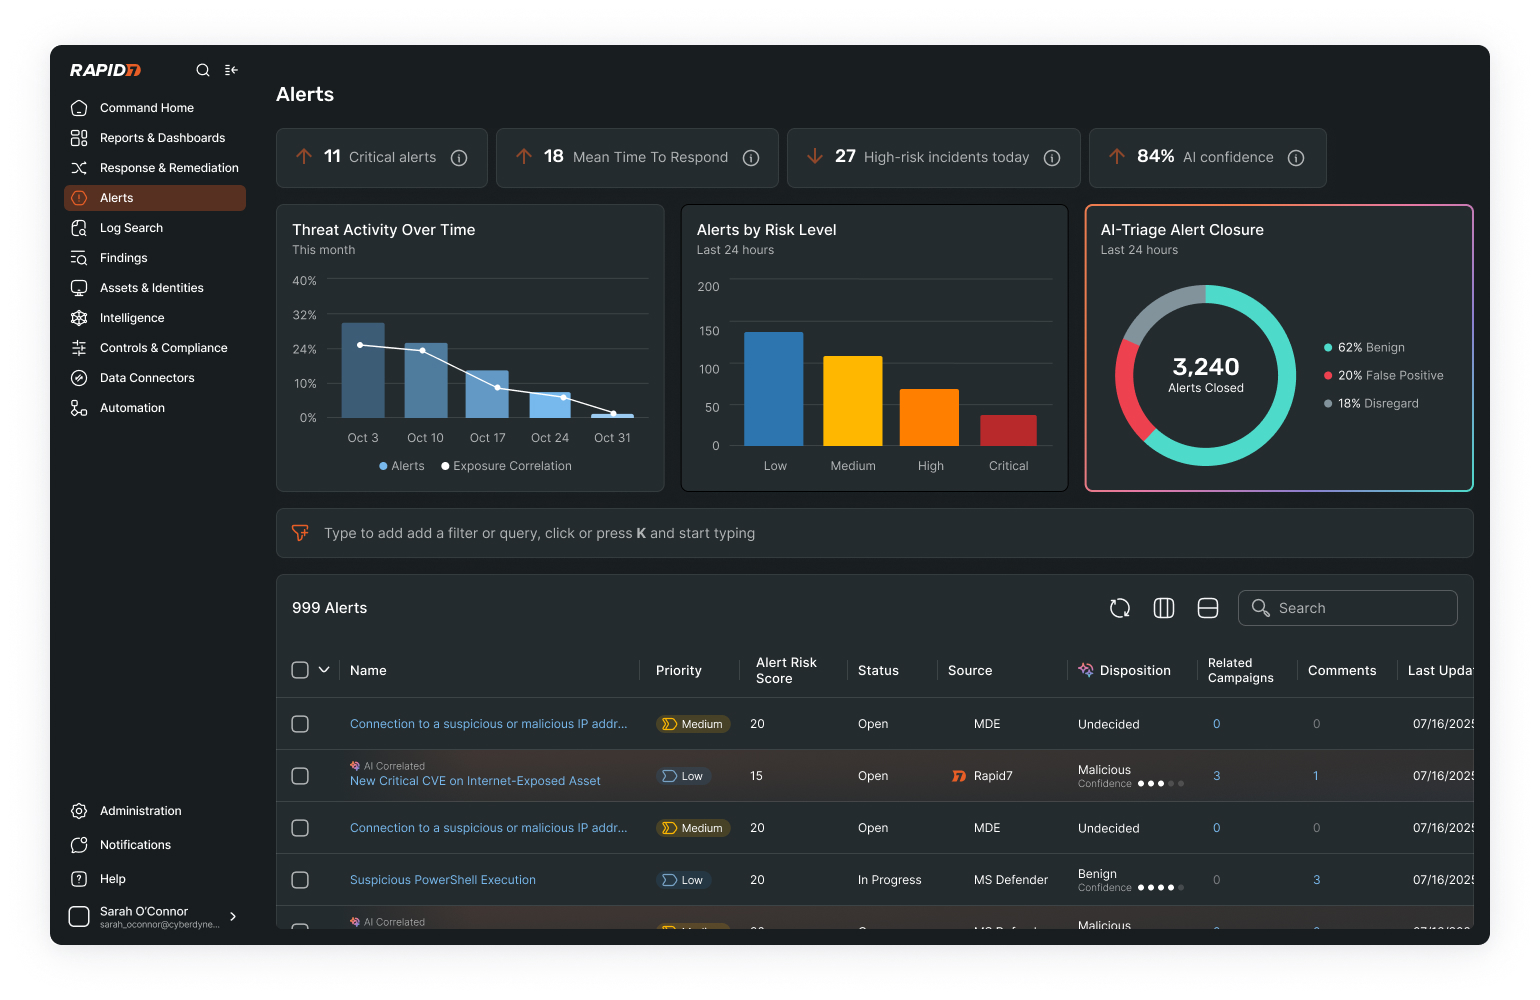Image resolution: width=1540 pixels, height=1000 pixels.
Task: Select the Alerts menu item
Action: [x=155, y=198]
